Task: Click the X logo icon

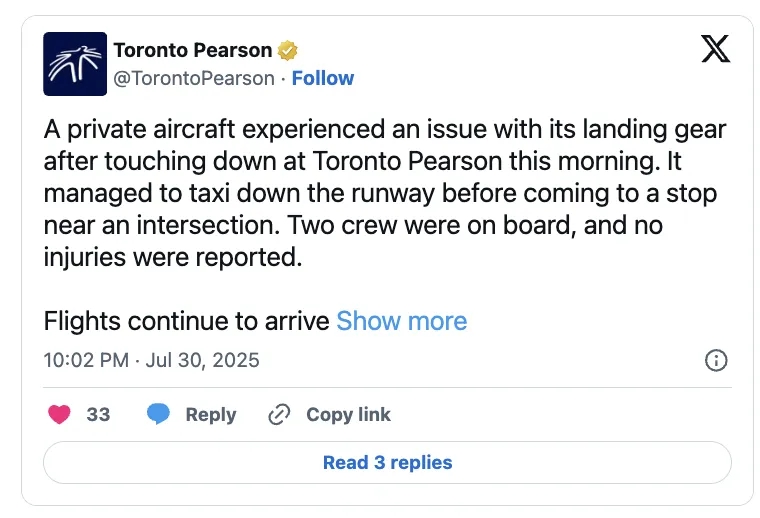Action: coord(715,48)
